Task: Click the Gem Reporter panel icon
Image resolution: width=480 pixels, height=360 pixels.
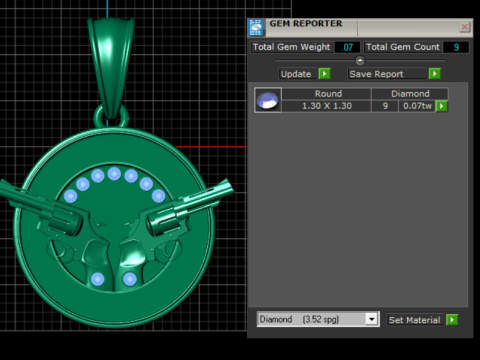Action: click(x=256, y=27)
